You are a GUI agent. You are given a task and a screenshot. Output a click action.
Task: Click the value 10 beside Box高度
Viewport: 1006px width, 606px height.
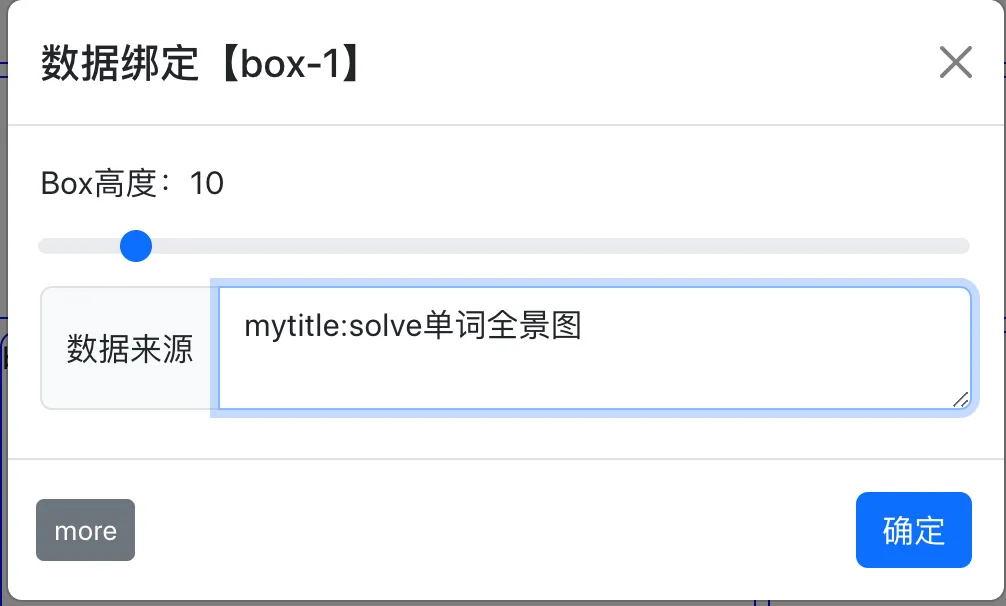point(207,184)
